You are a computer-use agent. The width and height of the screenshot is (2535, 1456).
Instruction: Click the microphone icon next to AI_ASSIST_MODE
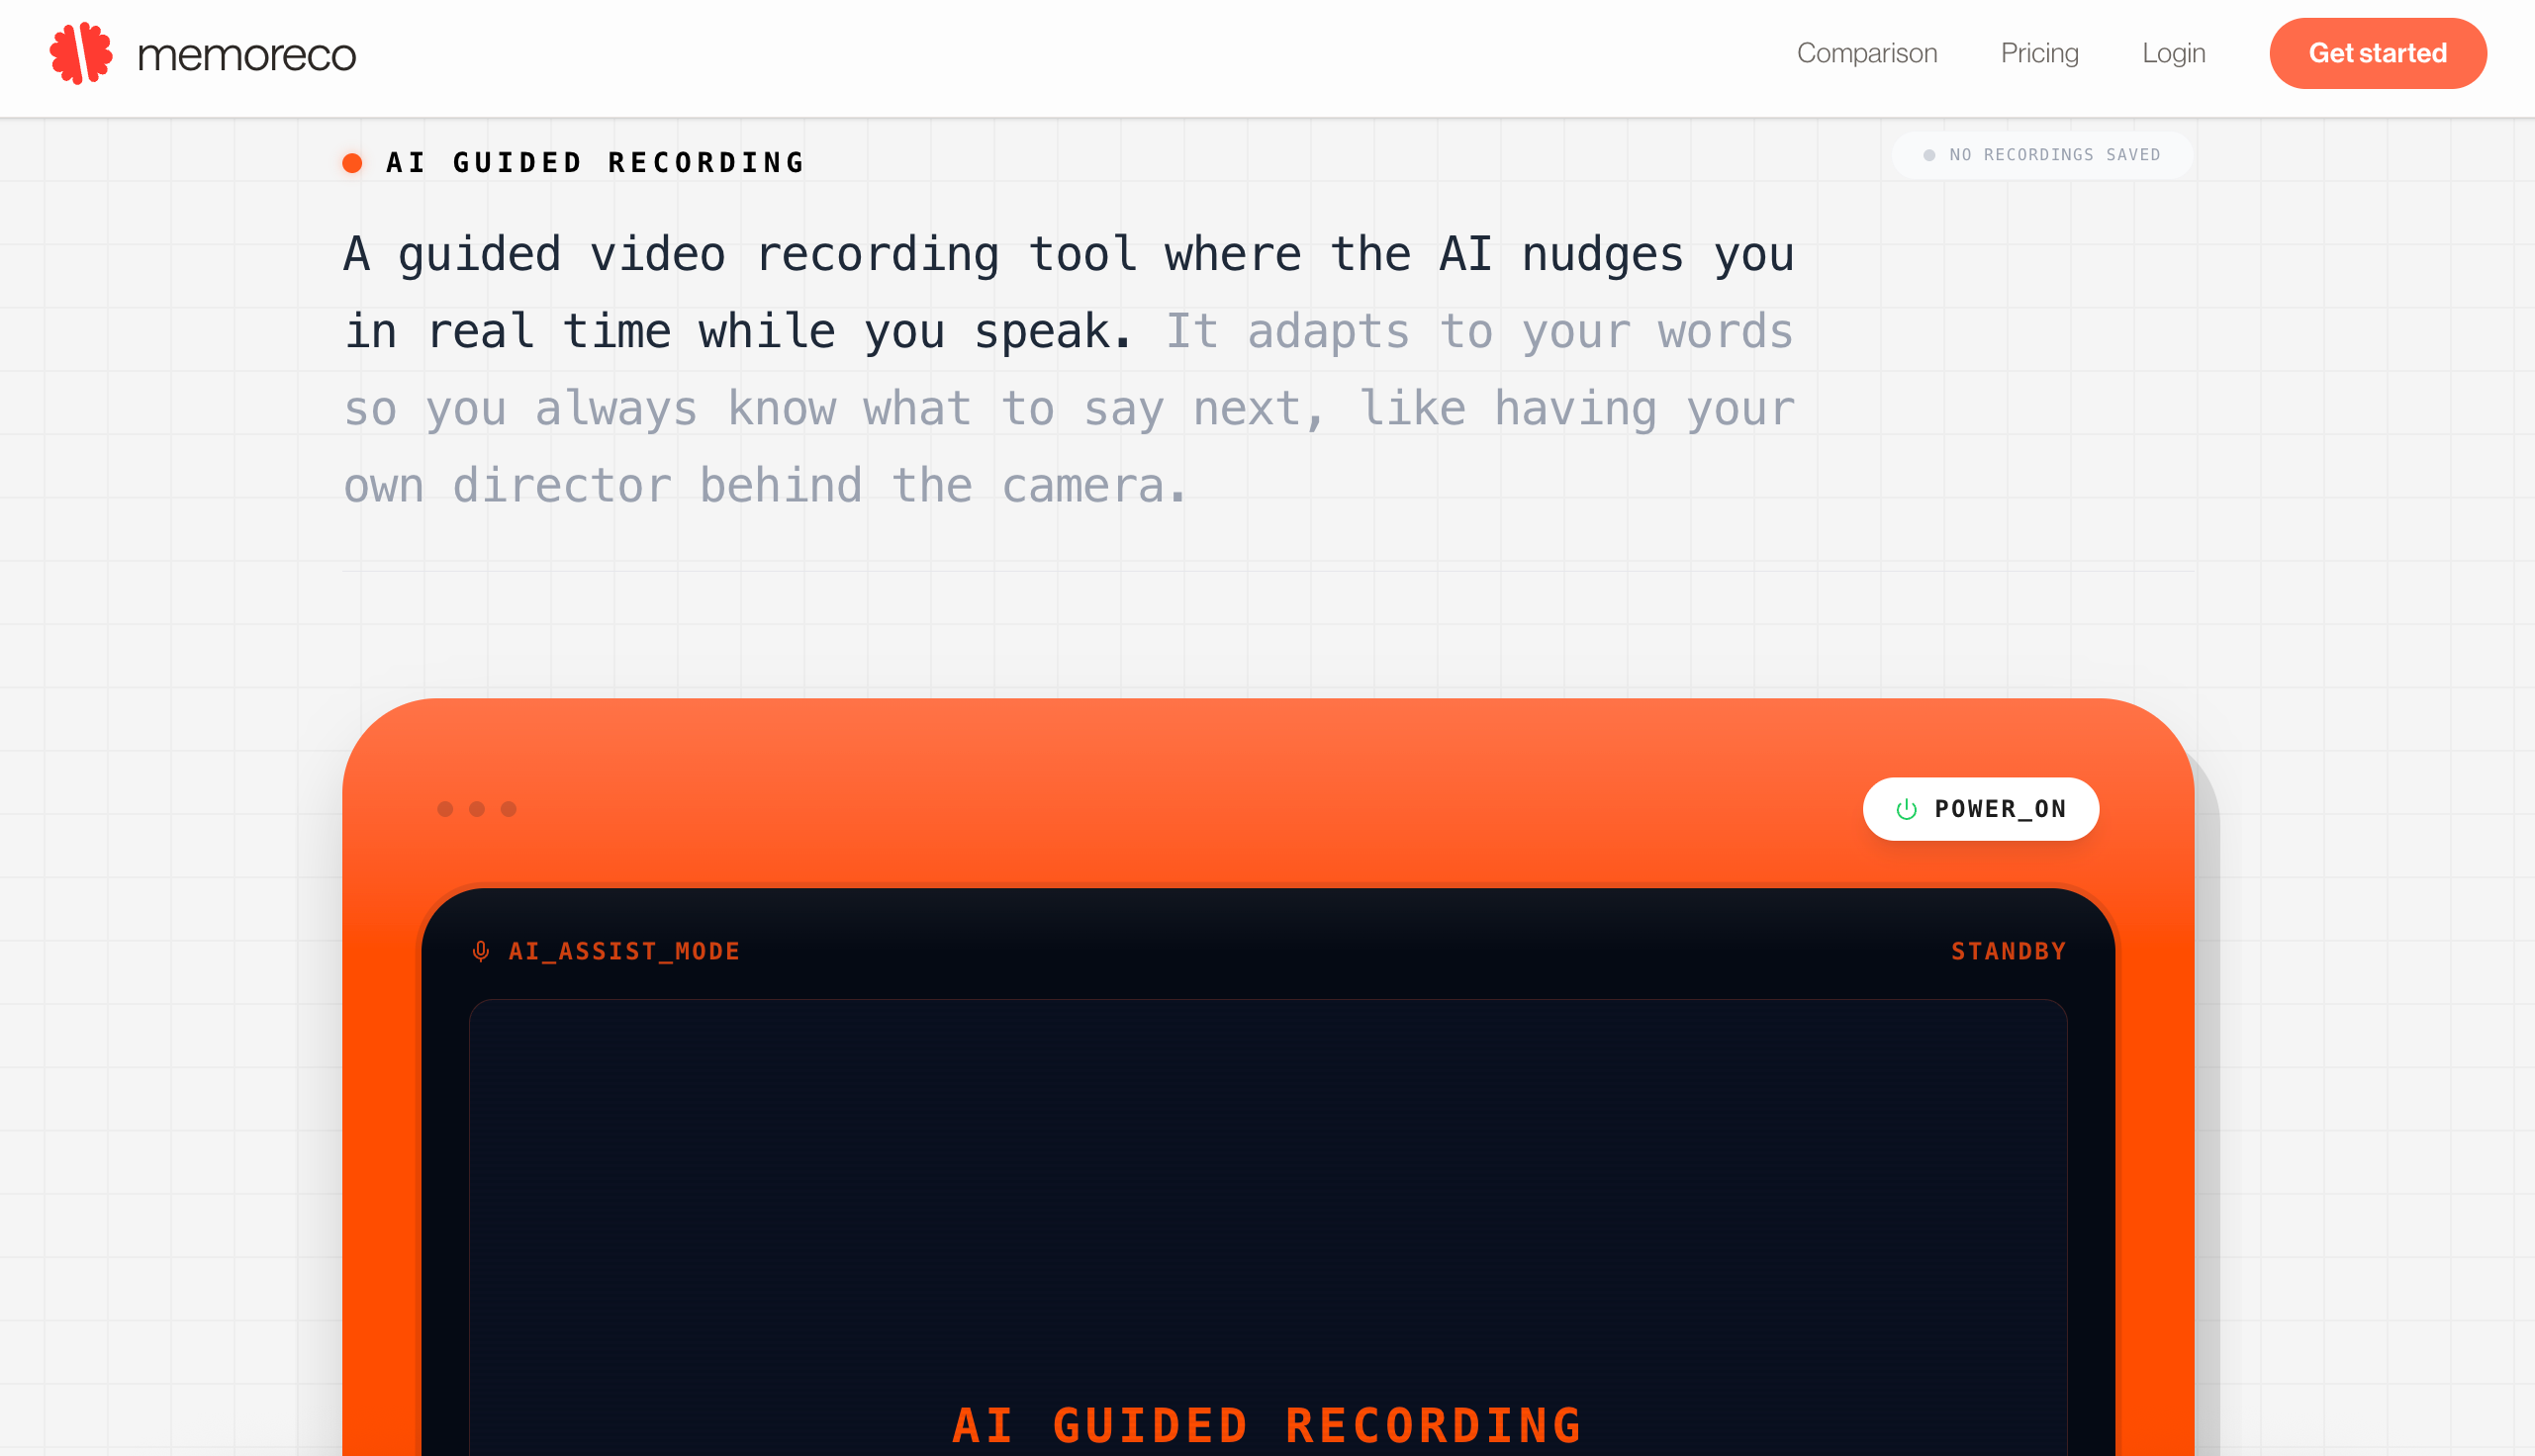click(481, 951)
